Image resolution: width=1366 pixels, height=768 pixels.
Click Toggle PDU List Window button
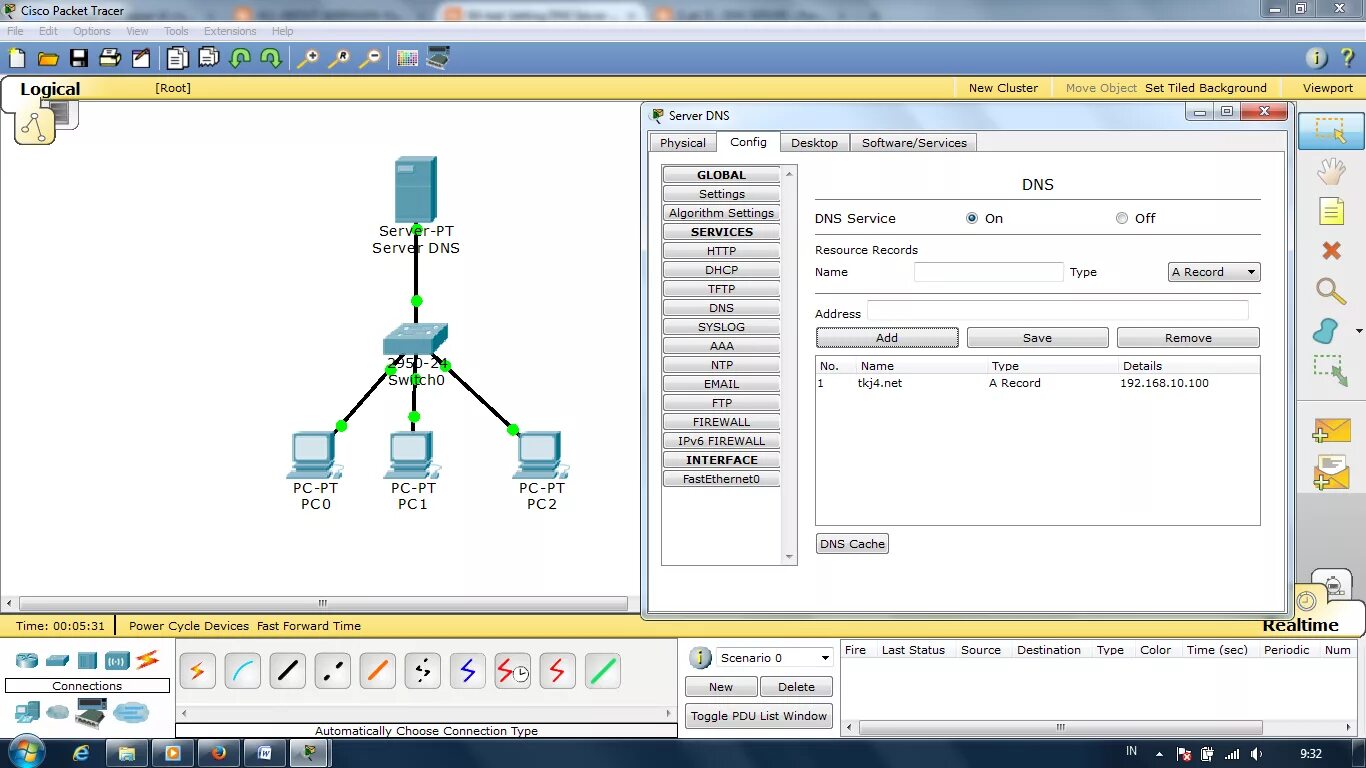point(759,716)
